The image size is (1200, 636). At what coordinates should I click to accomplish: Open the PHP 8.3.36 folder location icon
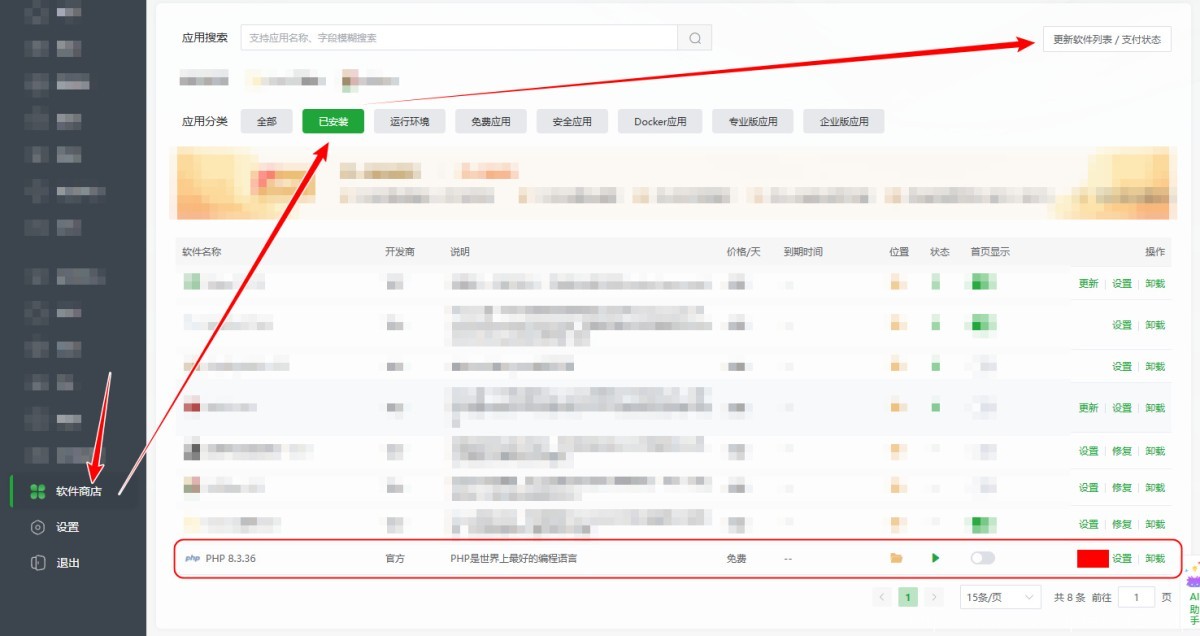click(x=896, y=558)
